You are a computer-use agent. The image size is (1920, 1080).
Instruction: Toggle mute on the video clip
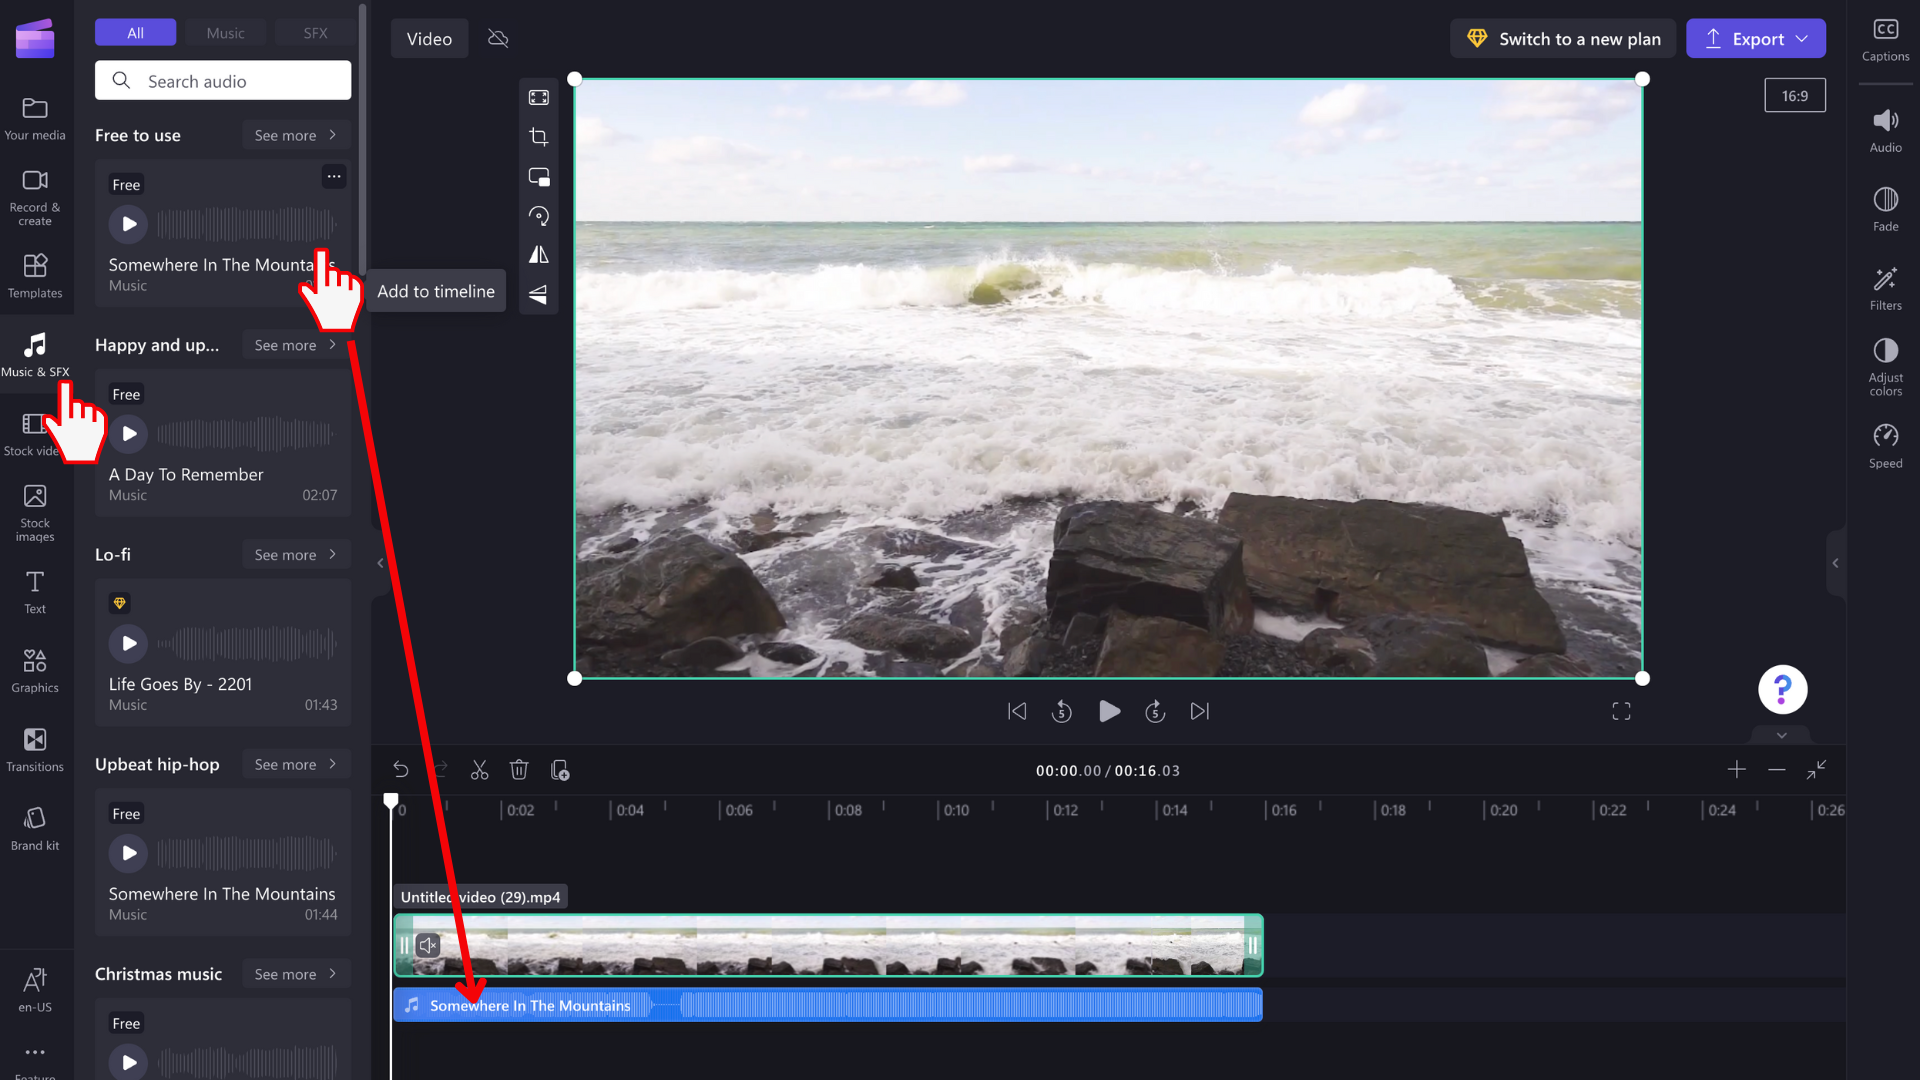428,945
